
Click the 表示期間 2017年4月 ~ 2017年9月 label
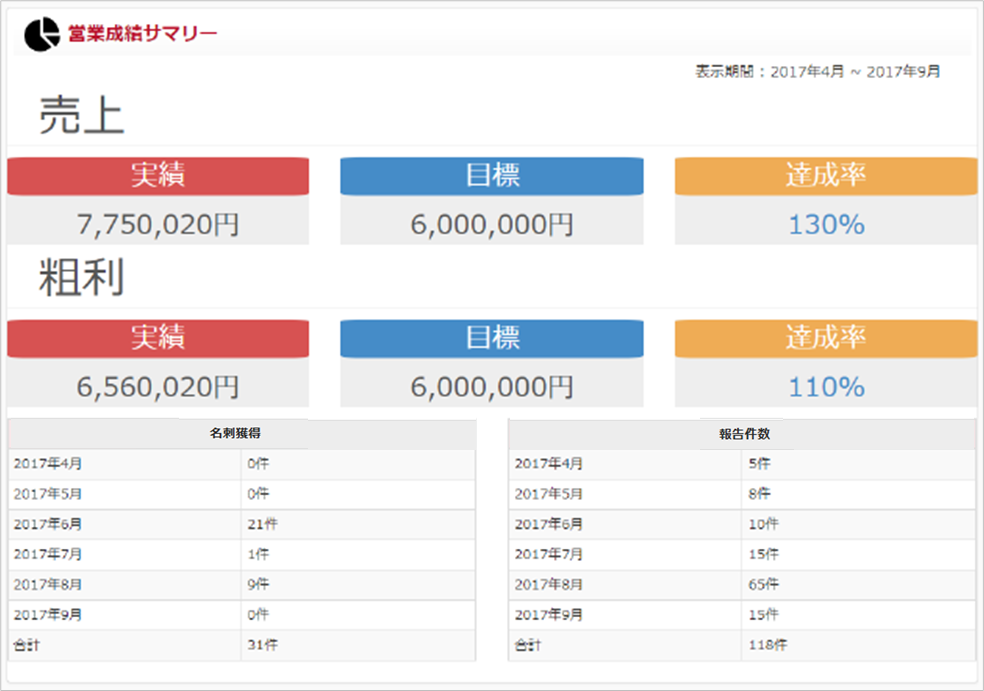pyautogui.click(x=817, y=72)
